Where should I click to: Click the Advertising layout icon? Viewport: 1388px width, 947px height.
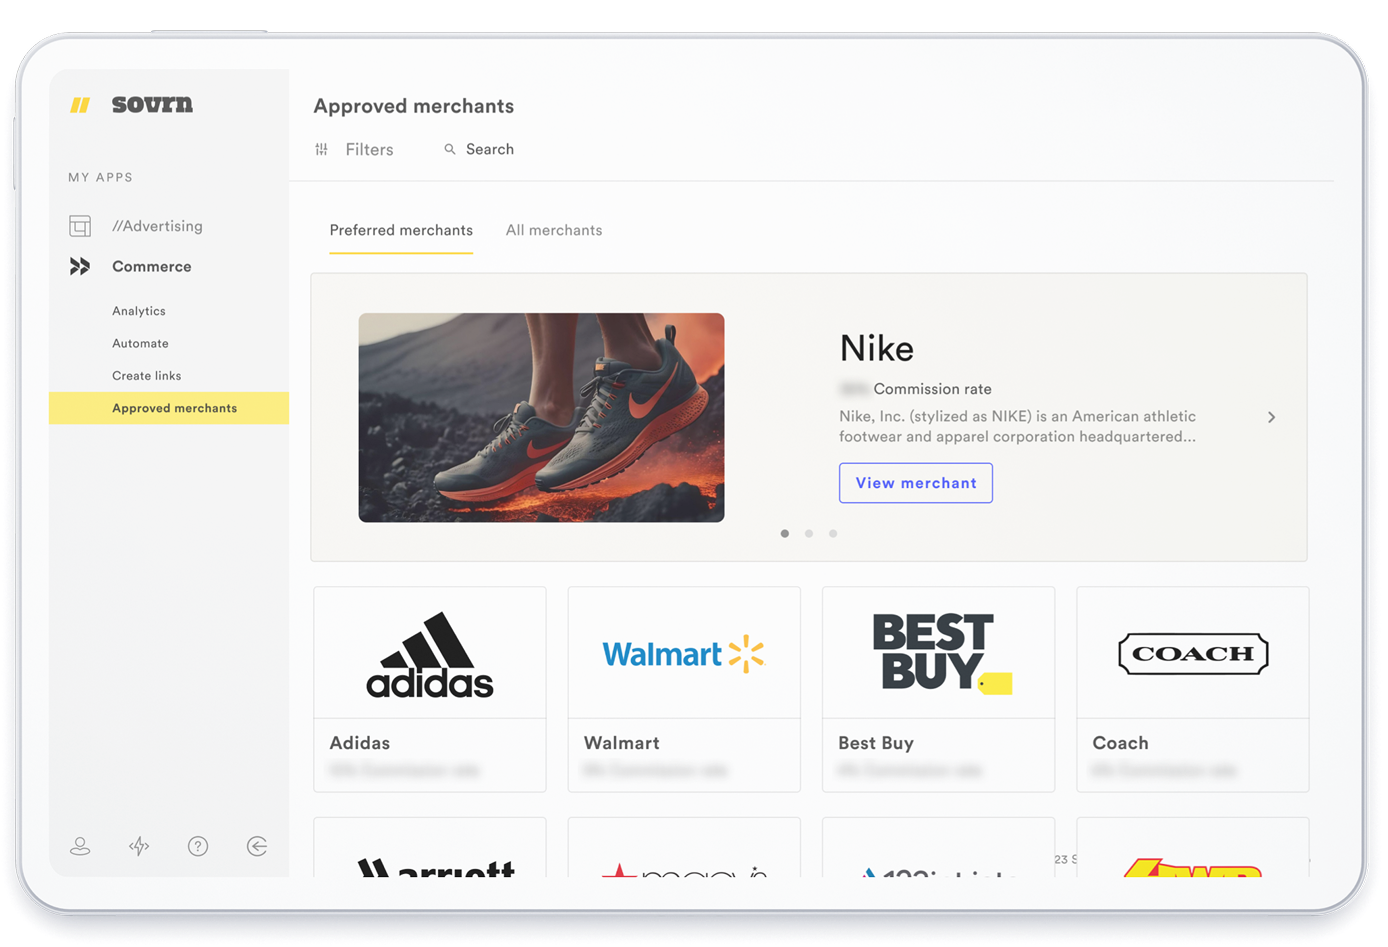click(x=80, y=226)
